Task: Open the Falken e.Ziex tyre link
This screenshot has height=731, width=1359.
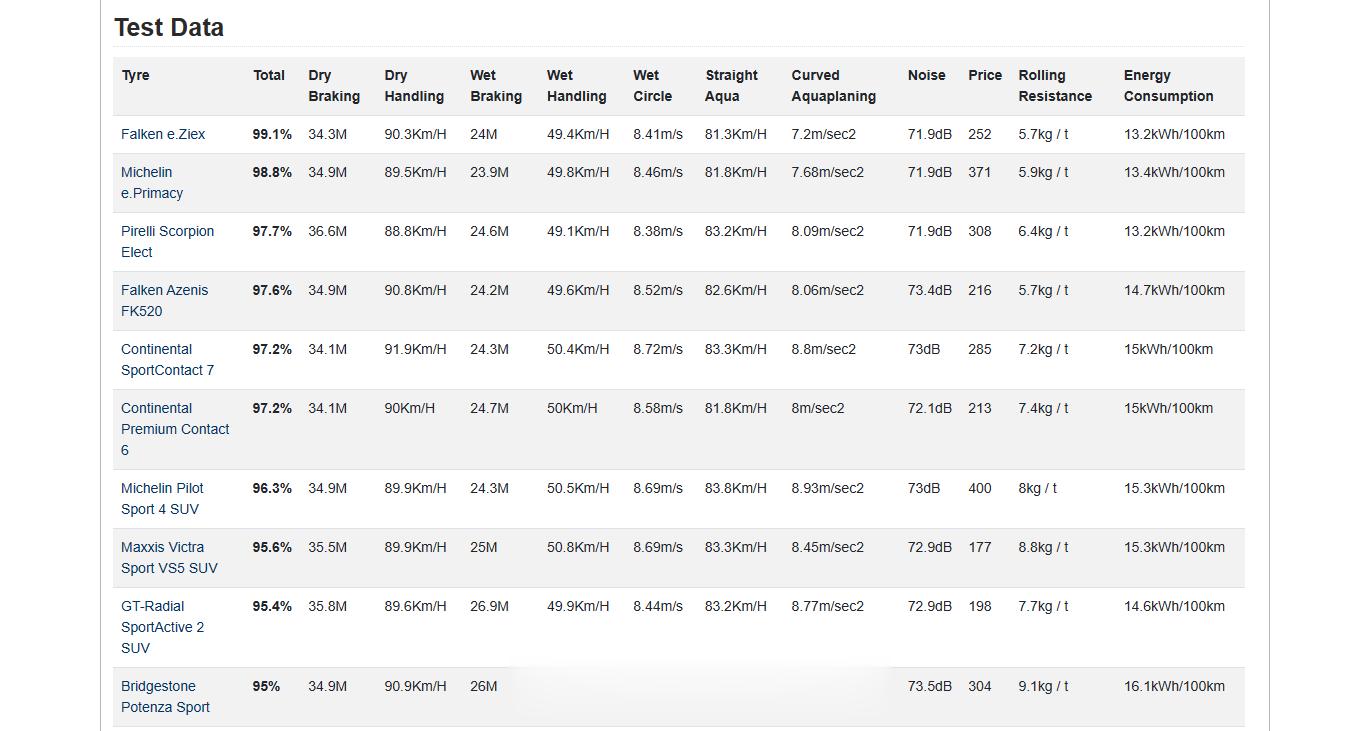Action: tap(163, 134)
